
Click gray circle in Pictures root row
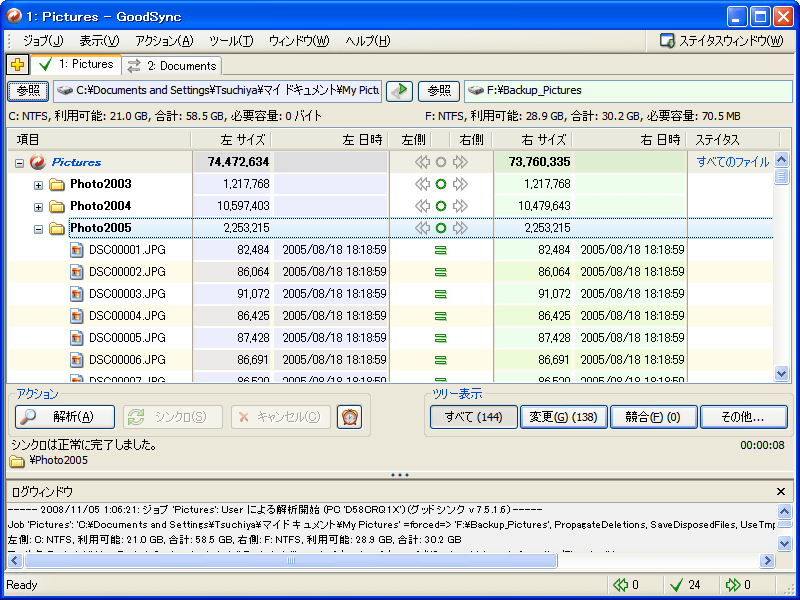441,162
